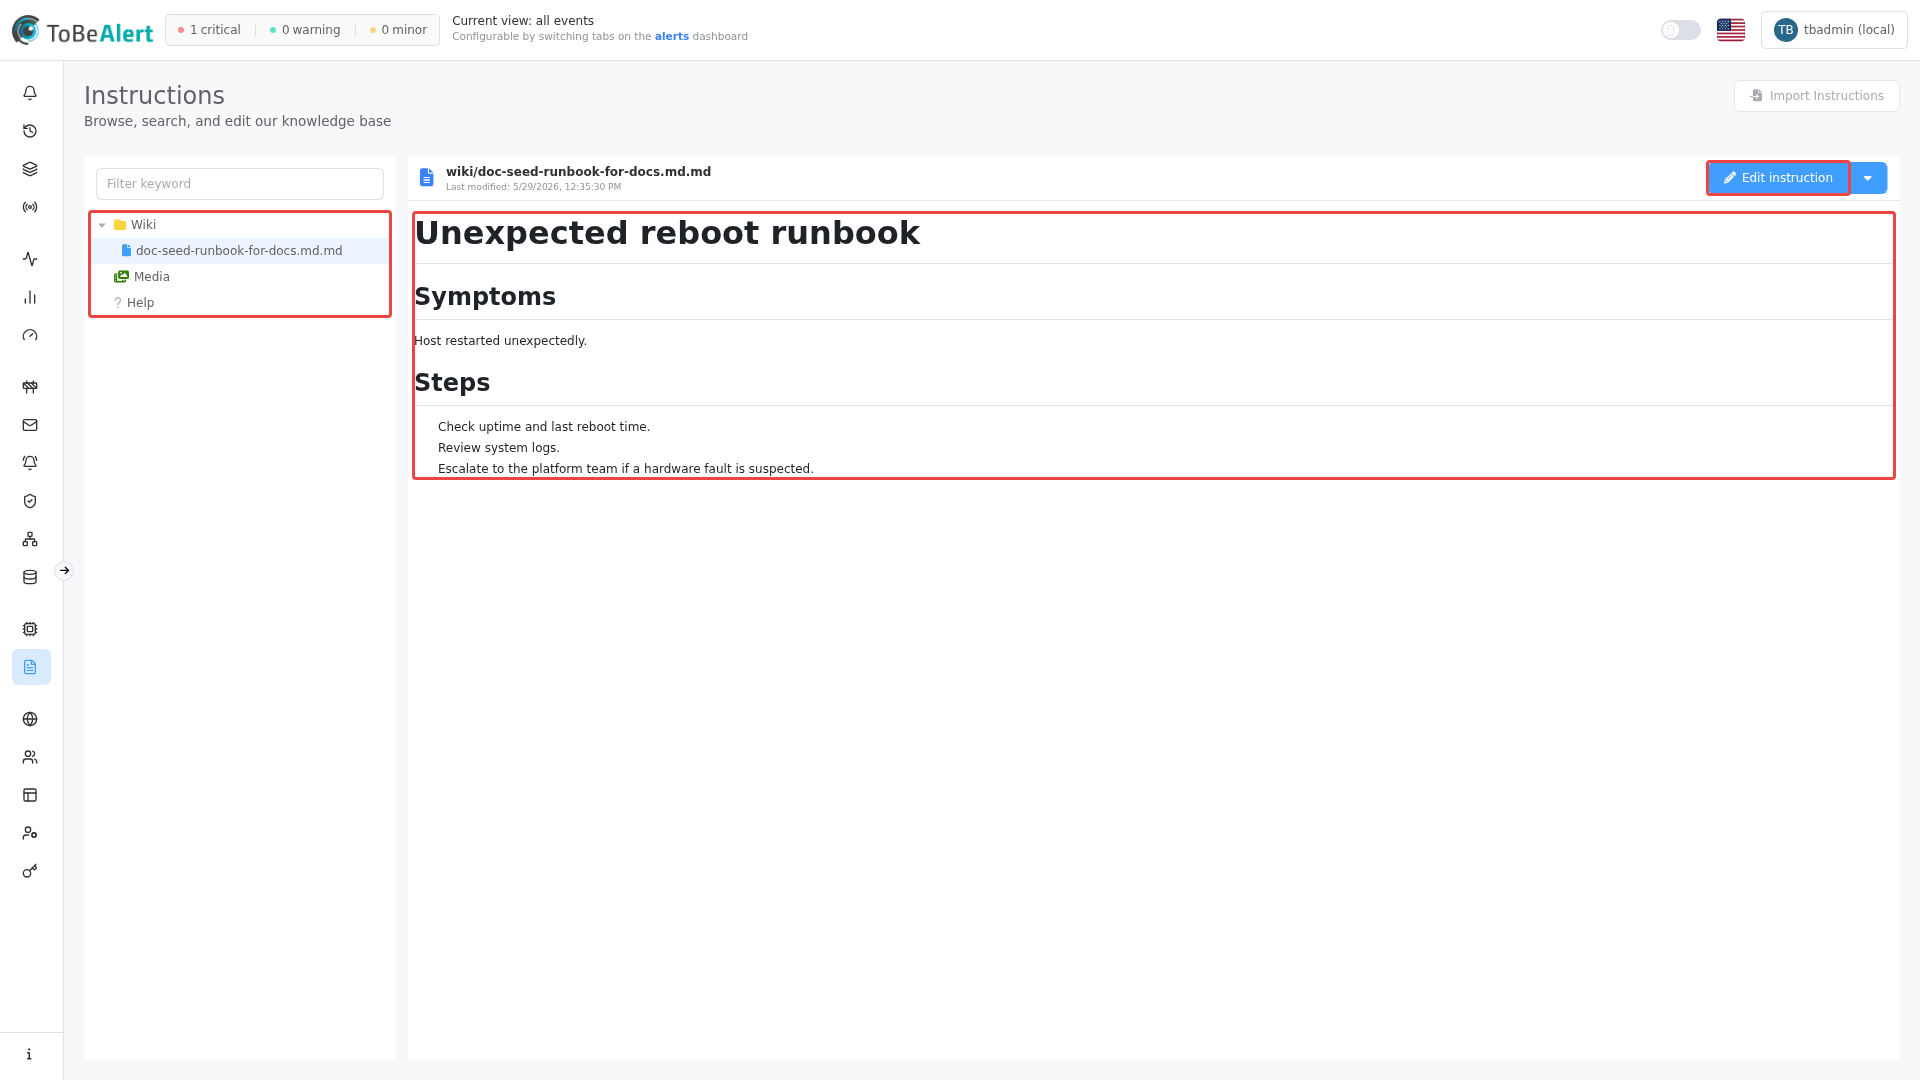
Task: Click the CPU chip sidebar icon
Action: pos(30,629)
